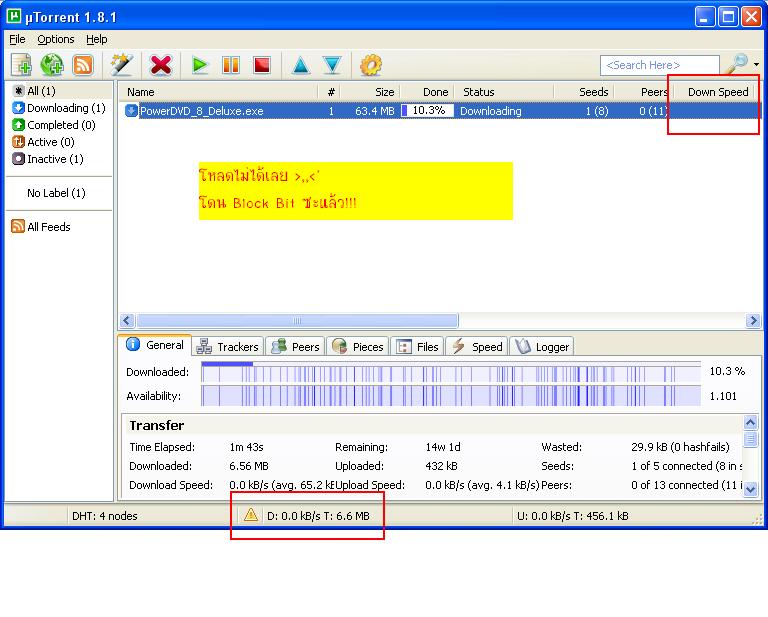Open Preferences gear icon

[371, 65]
